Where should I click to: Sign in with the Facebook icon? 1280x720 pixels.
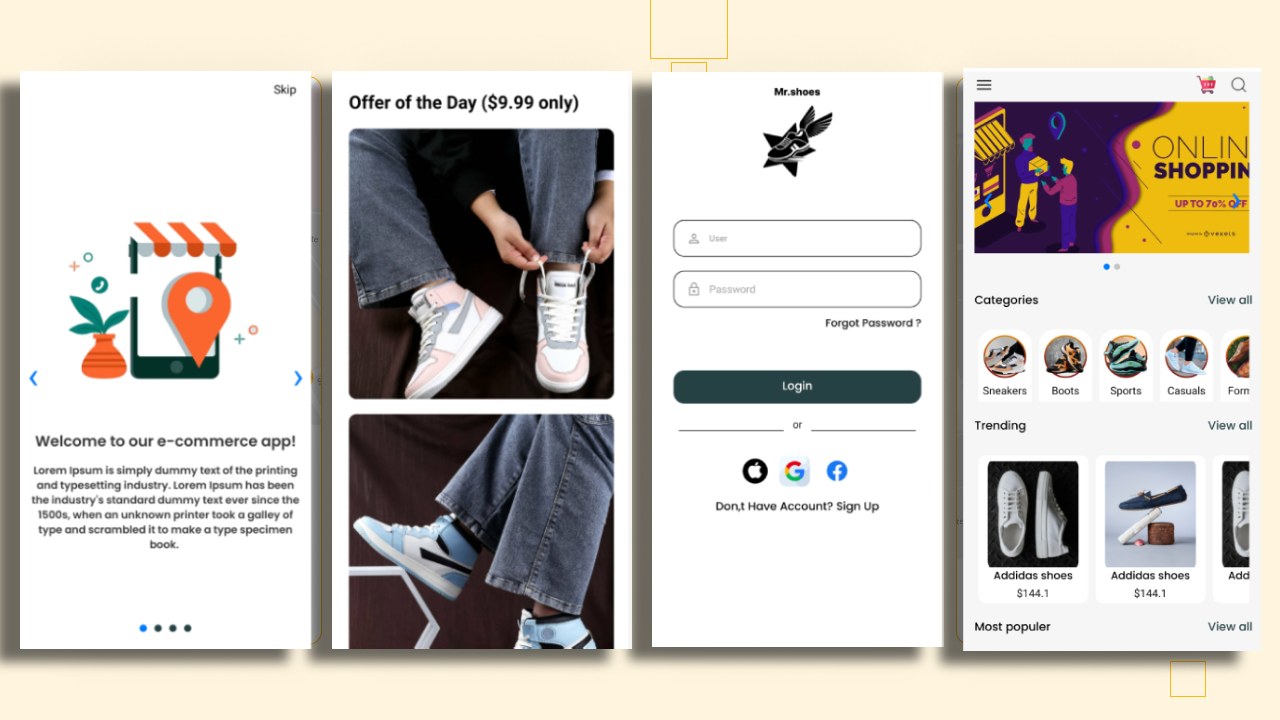pyautogui.click(x=837, y=471)
